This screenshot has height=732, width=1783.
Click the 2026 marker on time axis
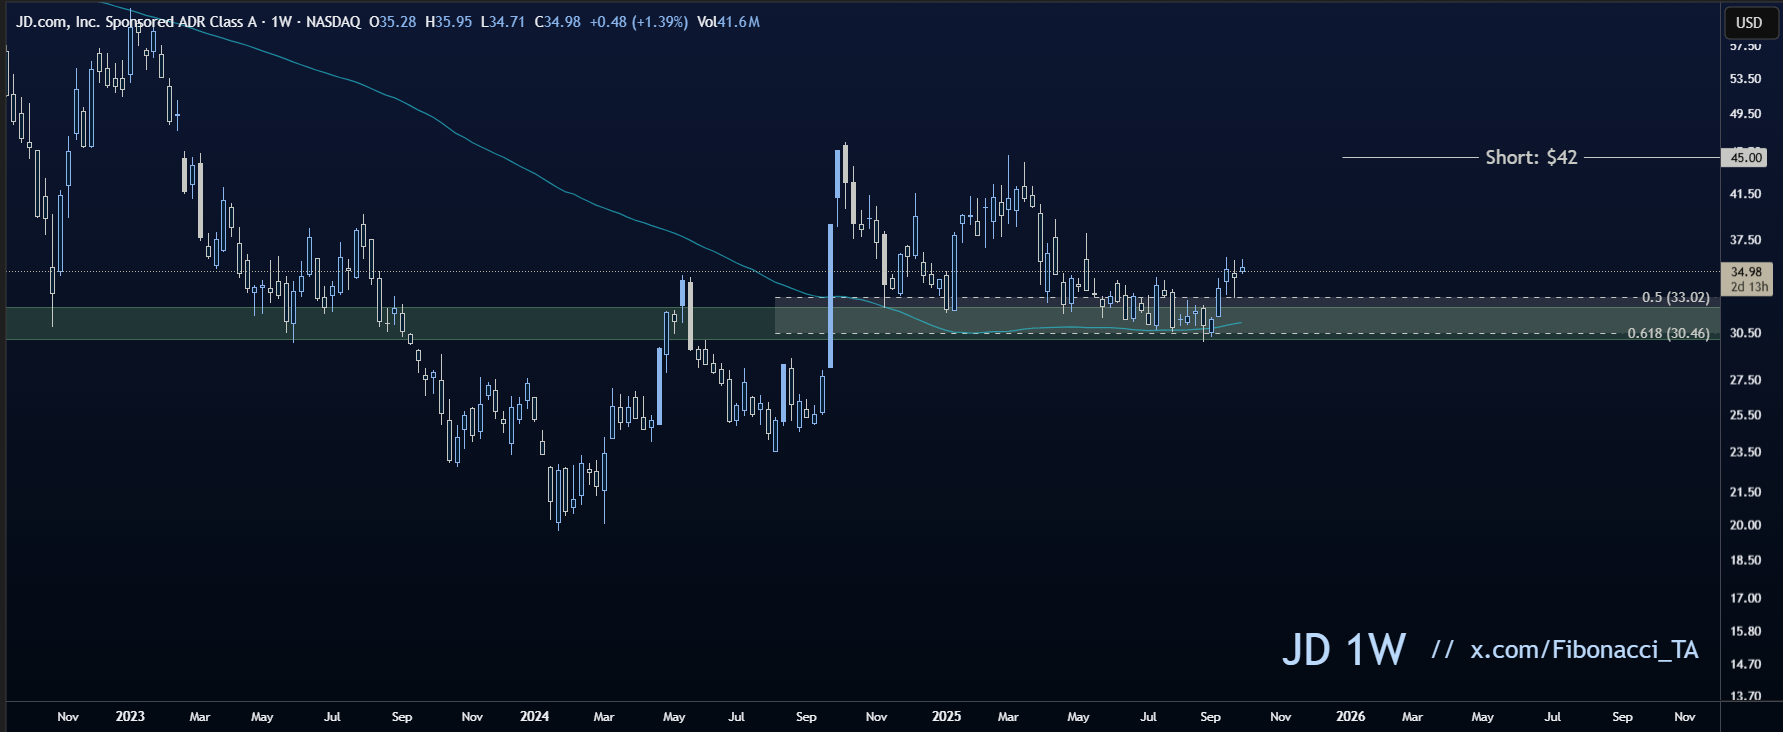[1350, 716]
